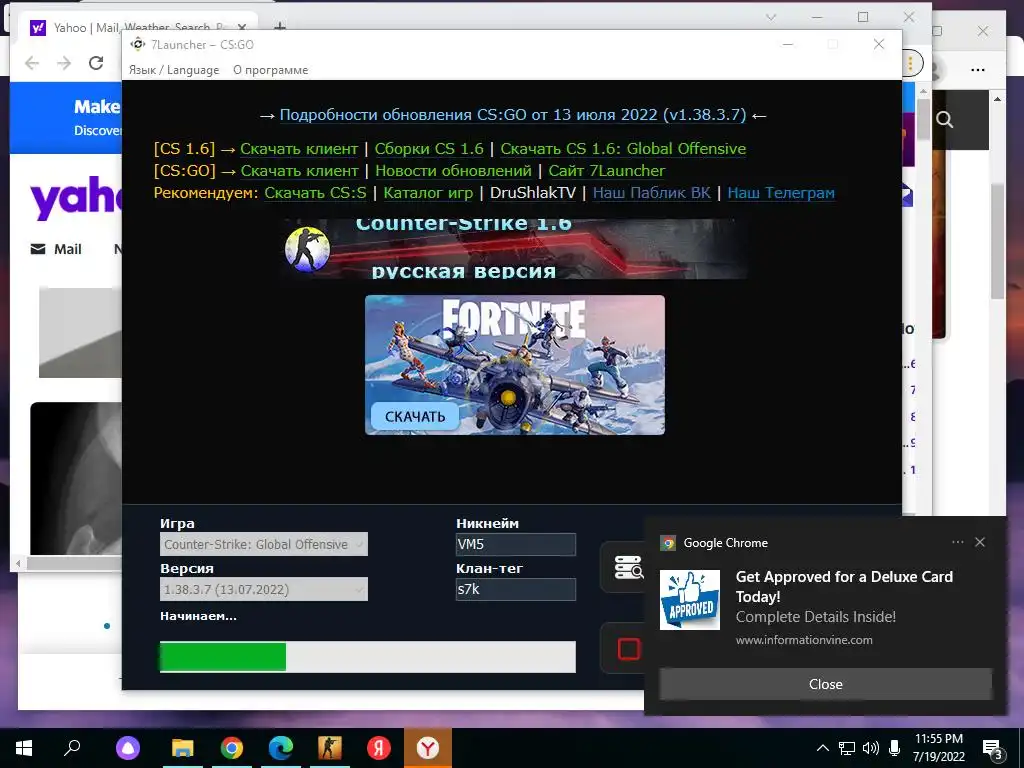Open the Язык / Language menu
1024x768 pixels.
174,70
